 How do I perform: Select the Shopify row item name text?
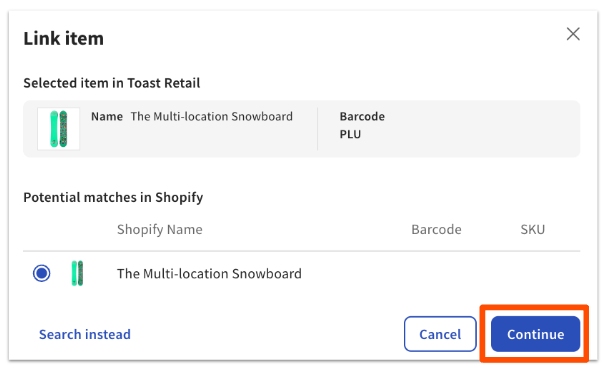[x=209, y=274]
